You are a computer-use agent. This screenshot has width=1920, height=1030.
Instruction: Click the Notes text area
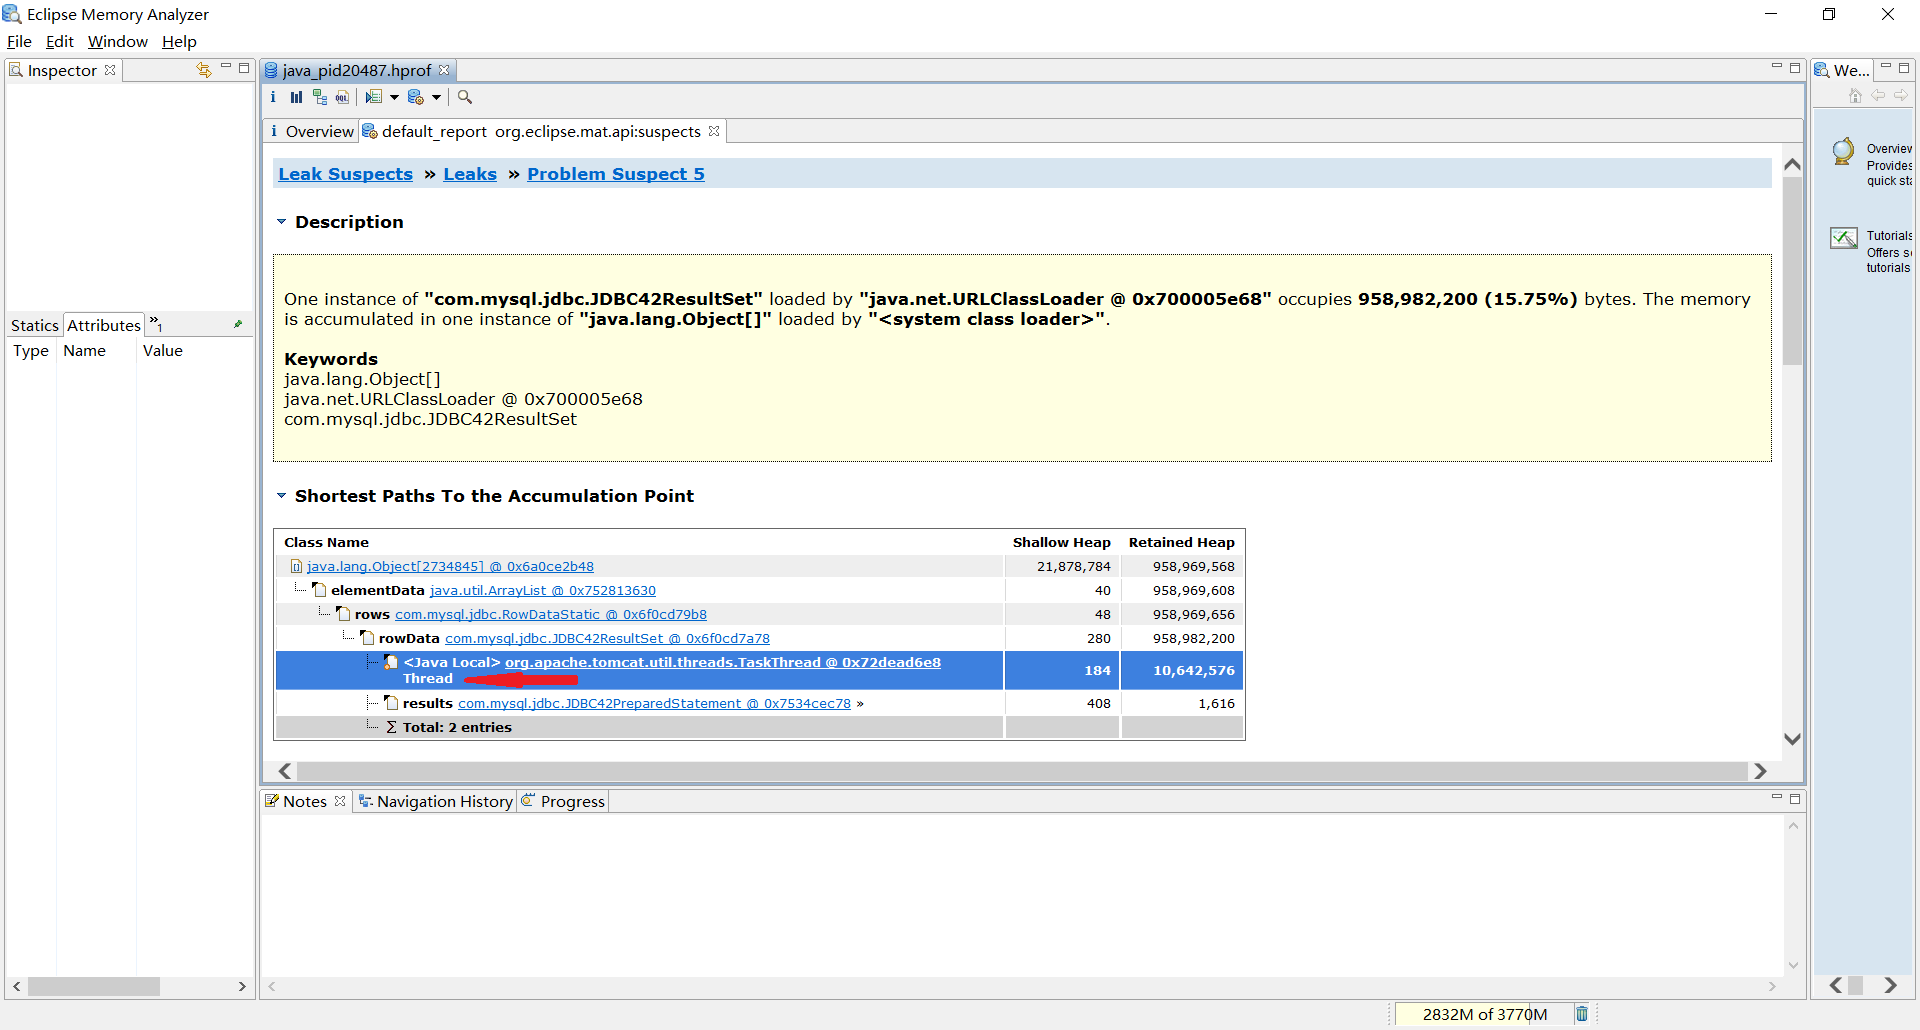click(x=1022, y=895)
